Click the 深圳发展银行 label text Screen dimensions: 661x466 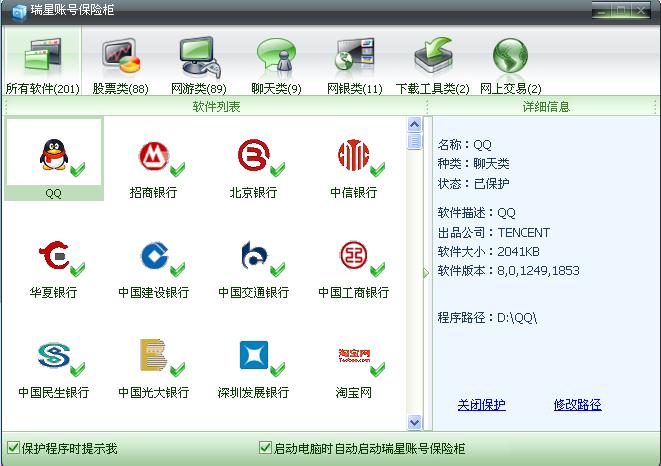(253, 393)
